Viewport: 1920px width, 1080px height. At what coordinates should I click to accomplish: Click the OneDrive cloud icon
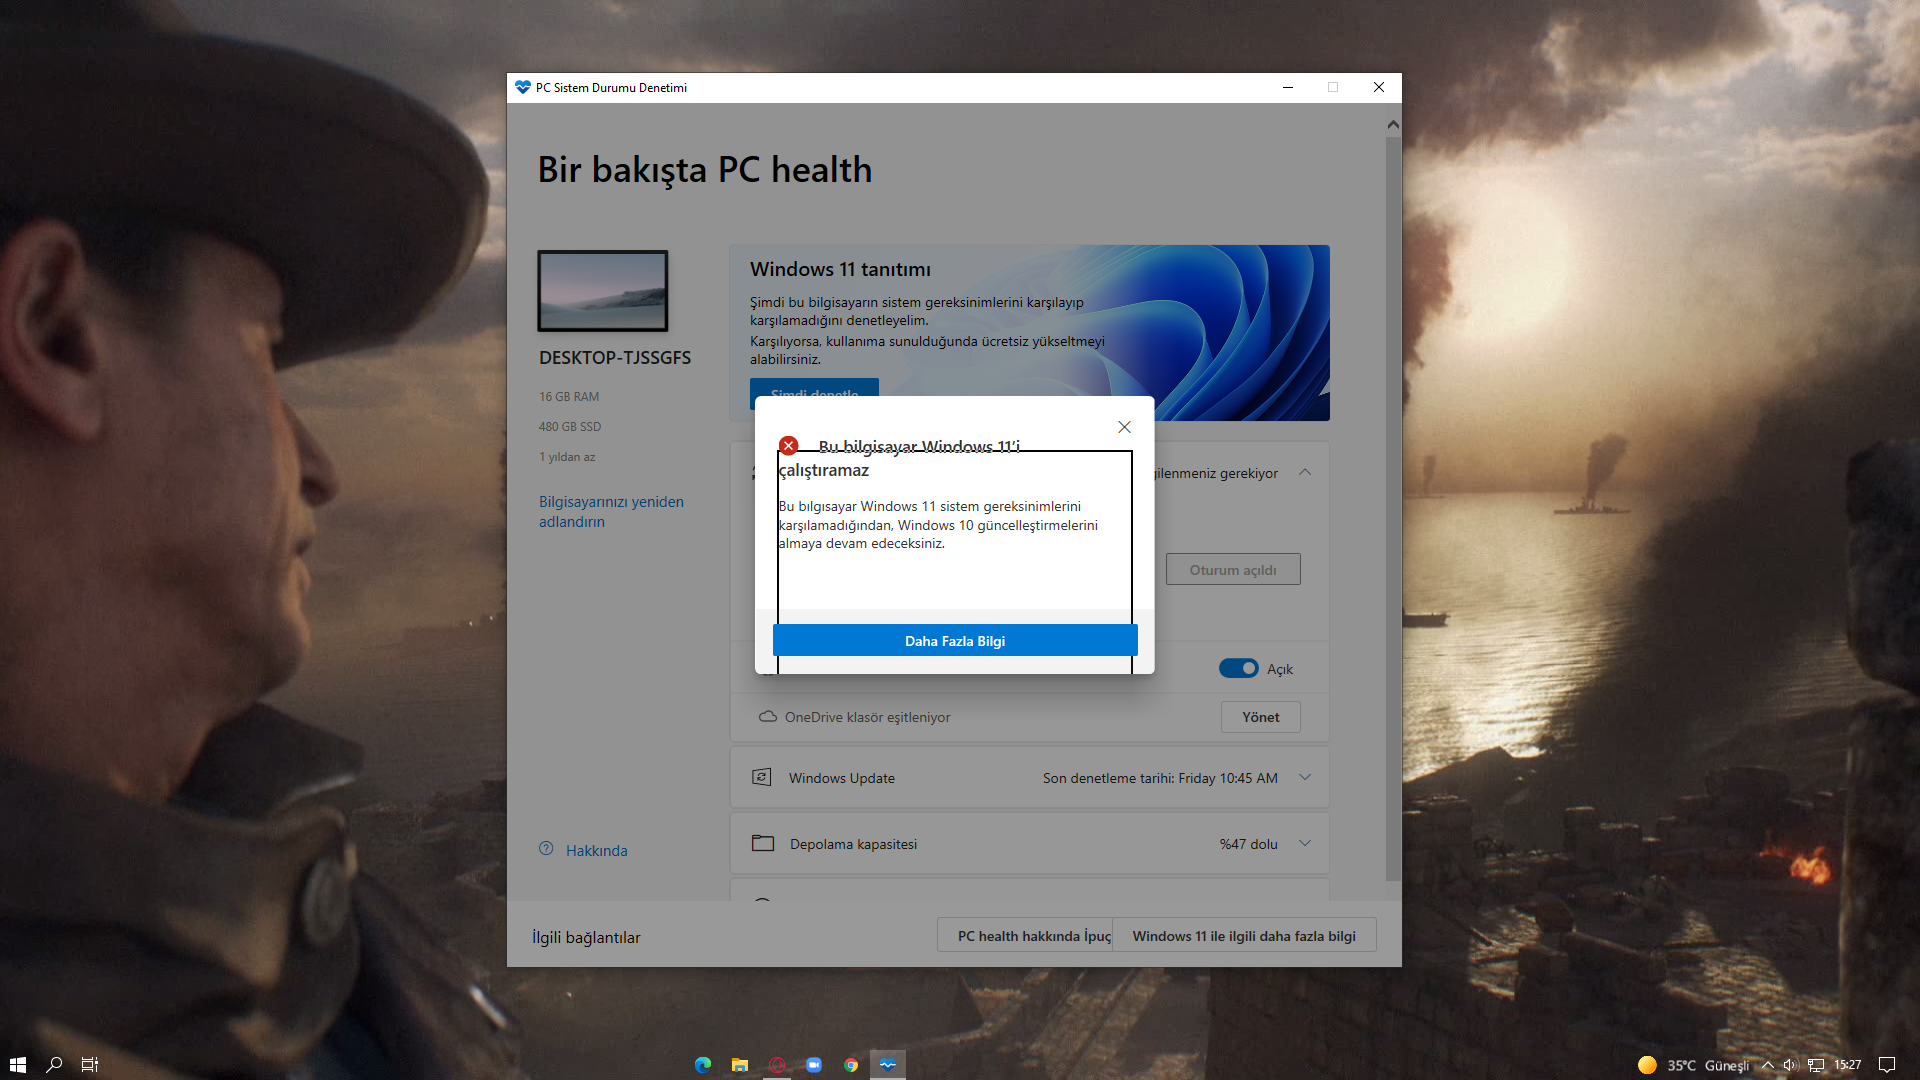(767, 717)
